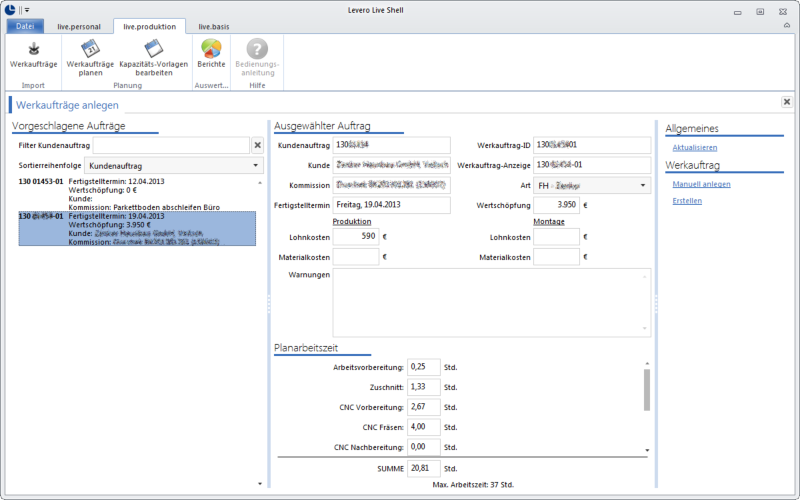This screenshot has height=500, width=800.
Task: Collapse the ribbon with the chevron
Action: (787, 25)
